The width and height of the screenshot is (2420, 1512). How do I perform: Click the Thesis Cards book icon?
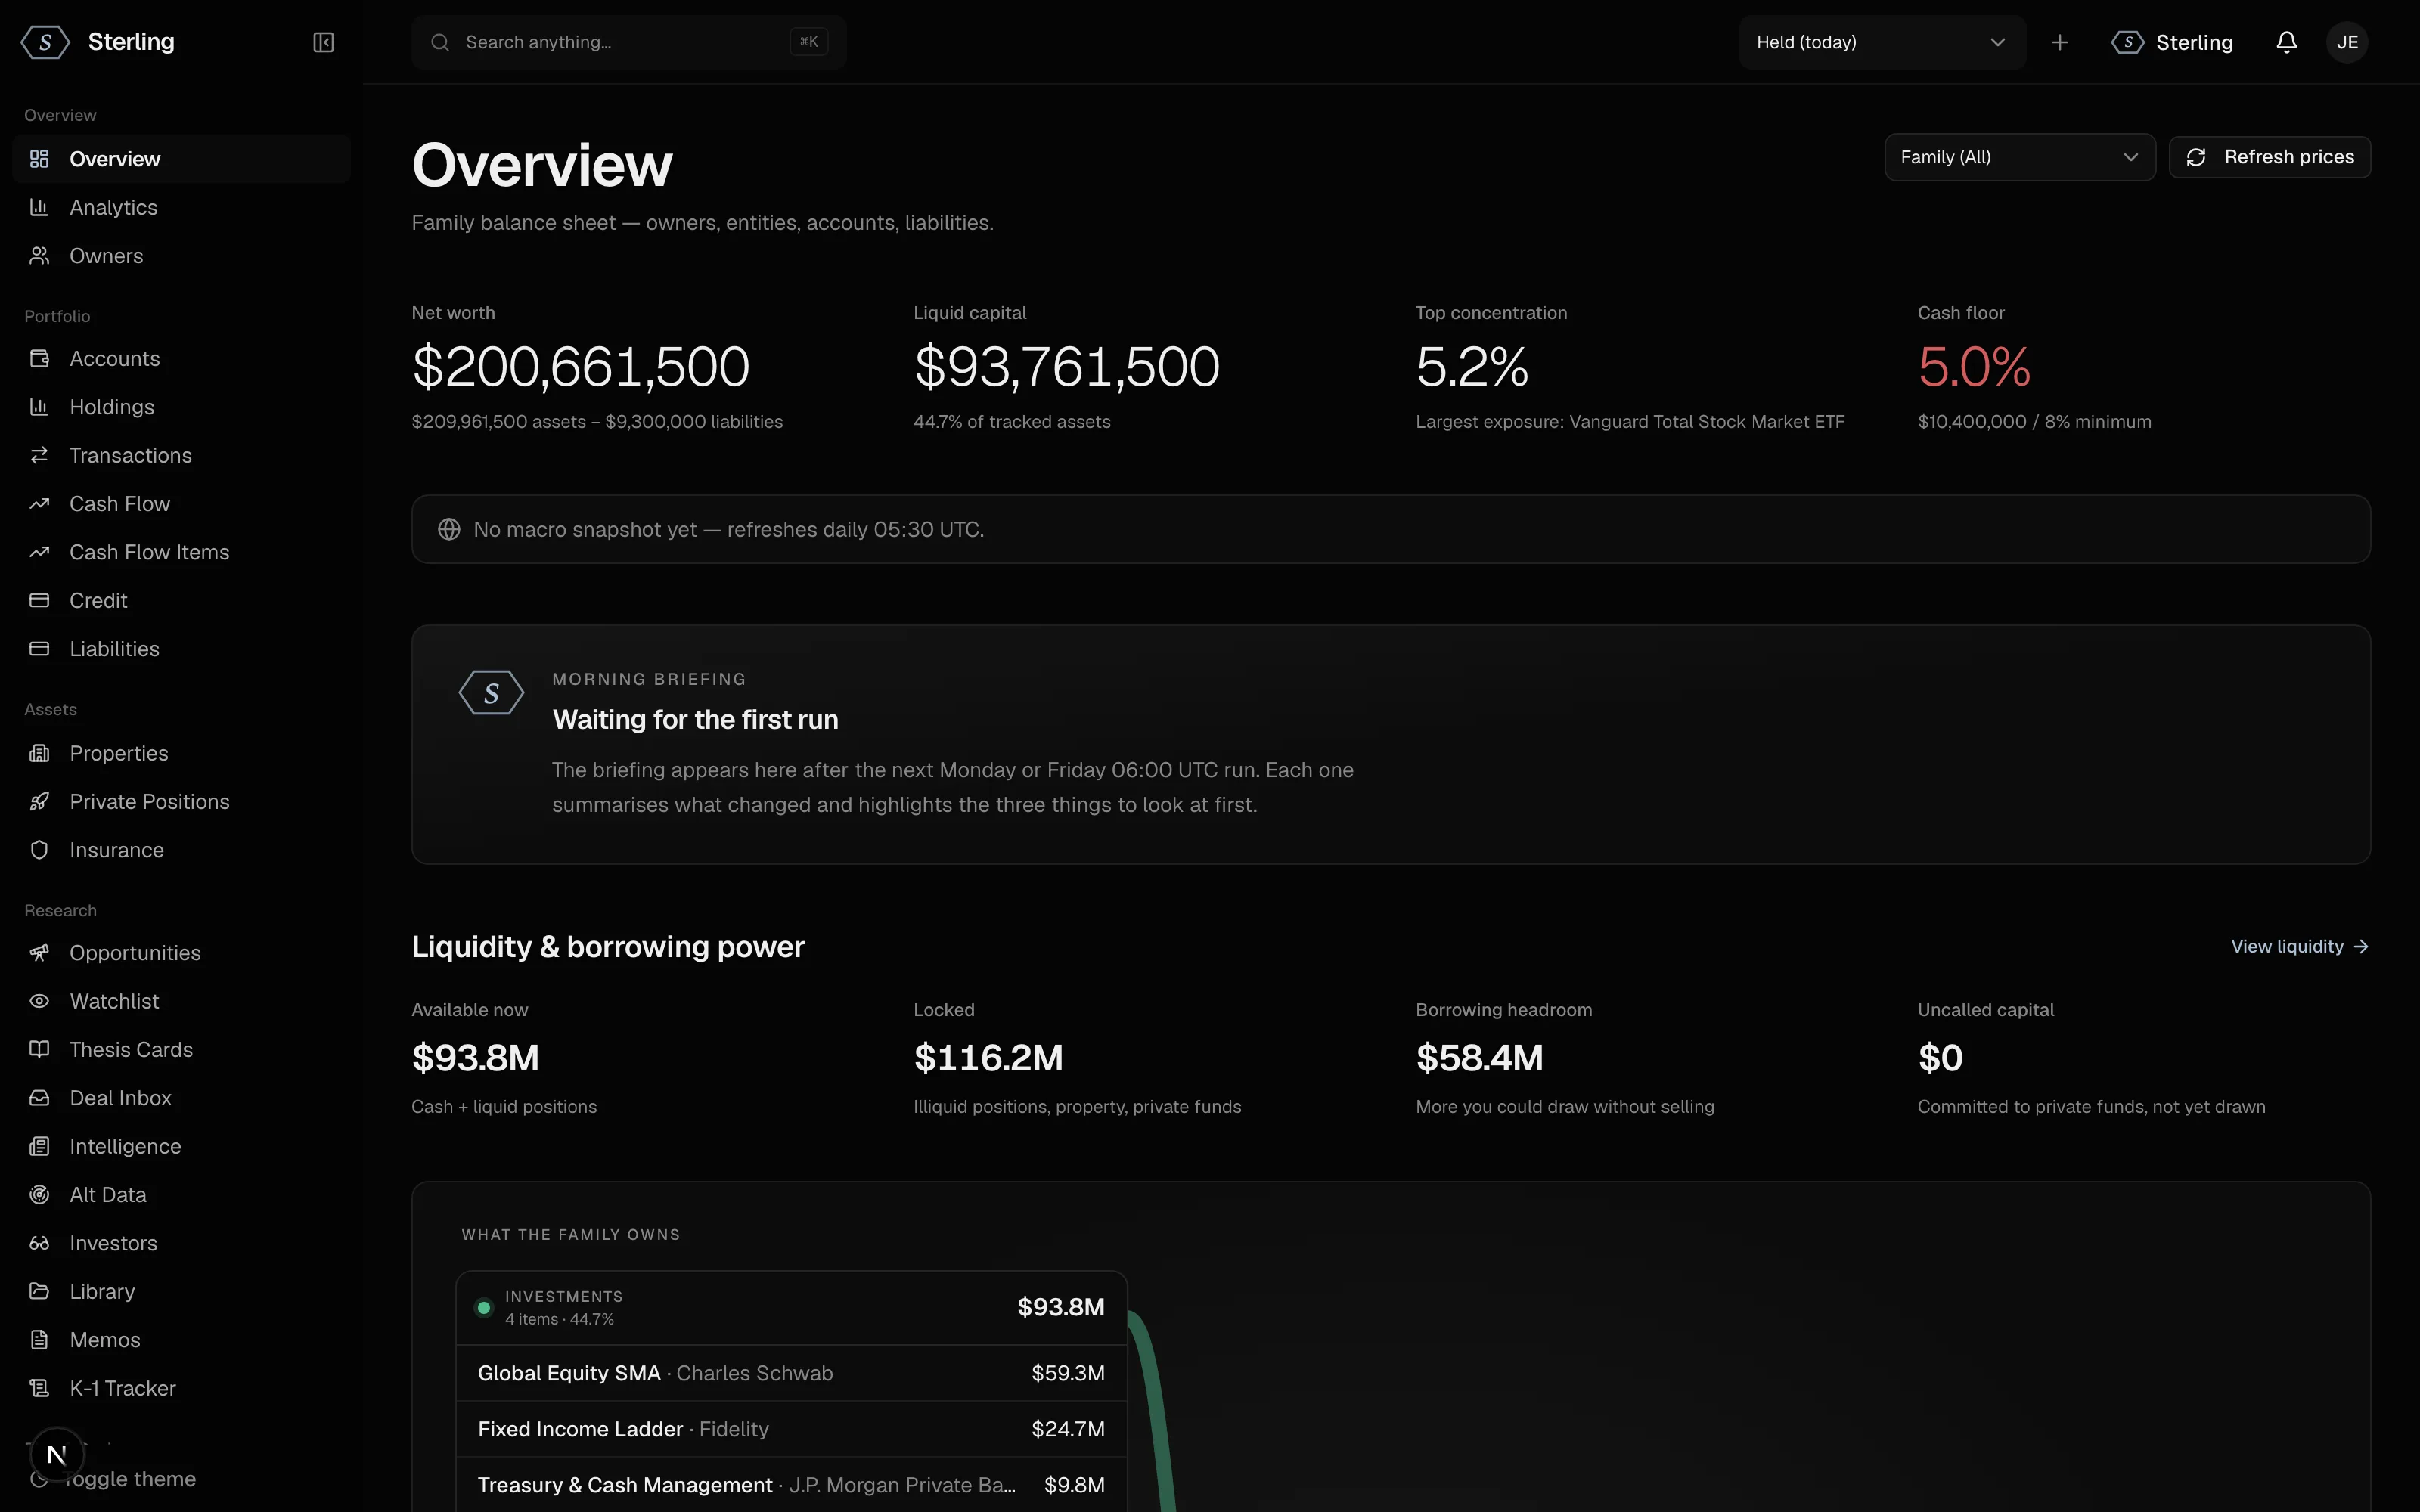pos(39,1049)
